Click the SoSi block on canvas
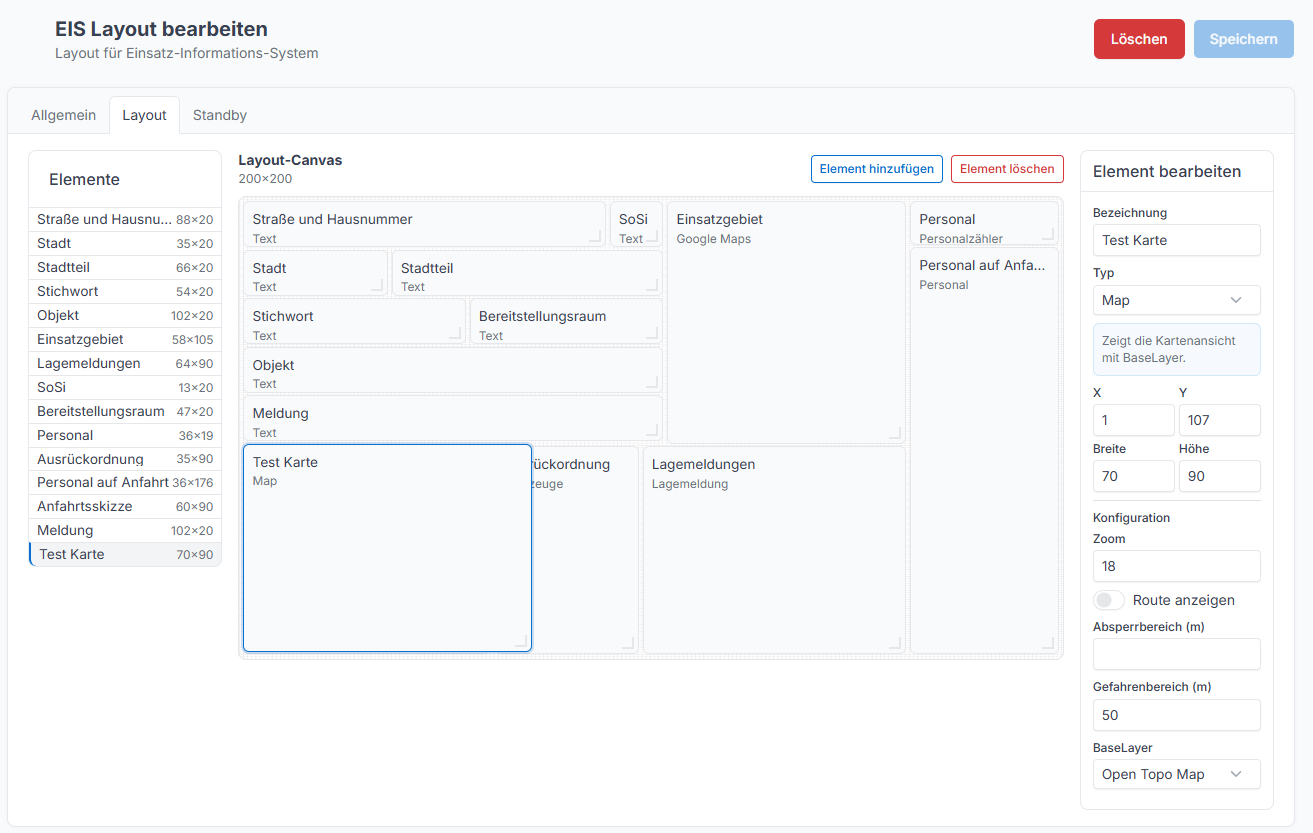This screenshot has width=1313, height=833. pos(636,224)
